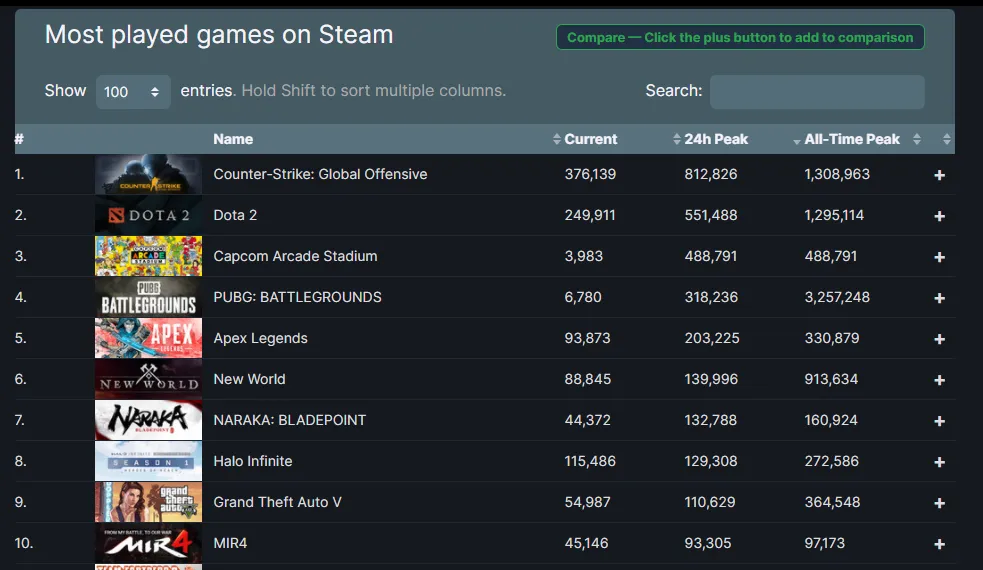Click sort arrows in last header column

coord(947,139)
